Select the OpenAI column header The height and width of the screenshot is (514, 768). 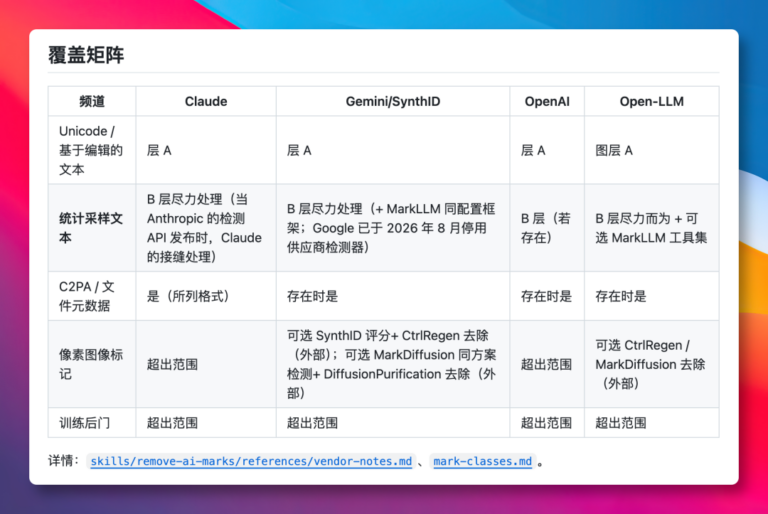pyautogui.click(x=547, y=101)
